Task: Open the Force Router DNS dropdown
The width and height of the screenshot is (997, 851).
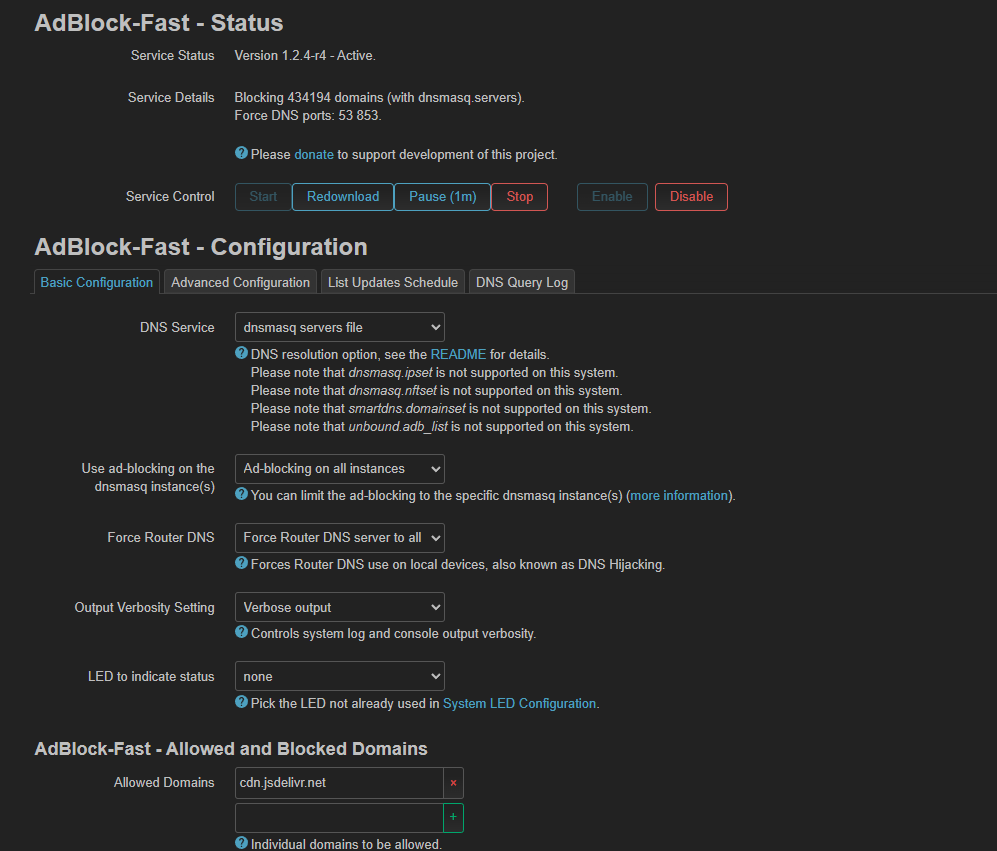Action: (340, 538)
